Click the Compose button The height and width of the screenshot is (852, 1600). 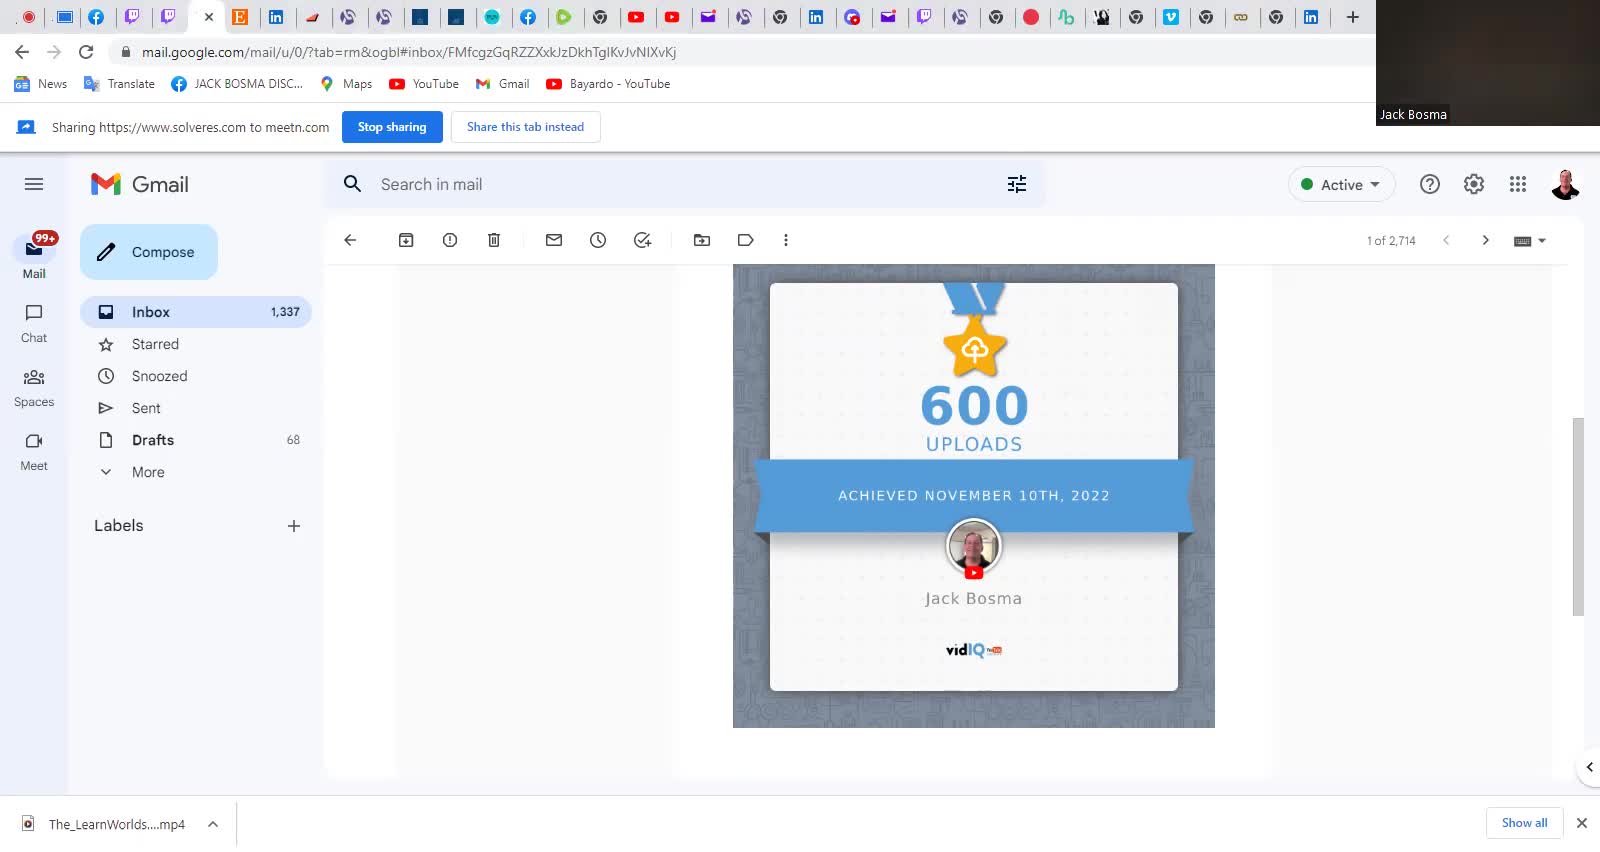click(149, 252)
